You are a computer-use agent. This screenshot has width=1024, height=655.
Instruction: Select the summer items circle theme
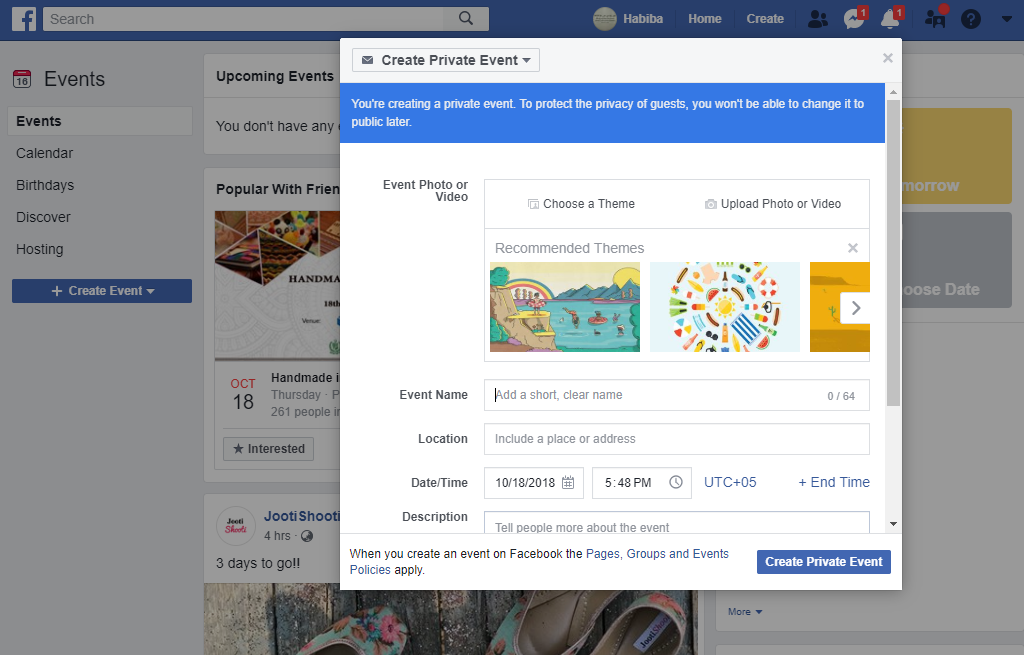(x=725, y=307)
